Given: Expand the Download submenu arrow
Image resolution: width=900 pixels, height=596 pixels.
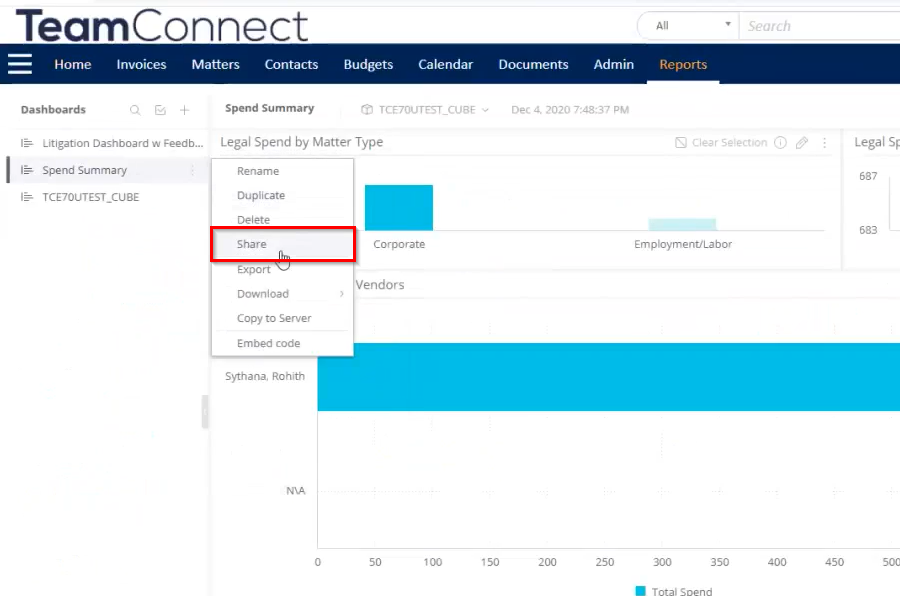Looking at the screenshot, I should click(x=342, y=293).
